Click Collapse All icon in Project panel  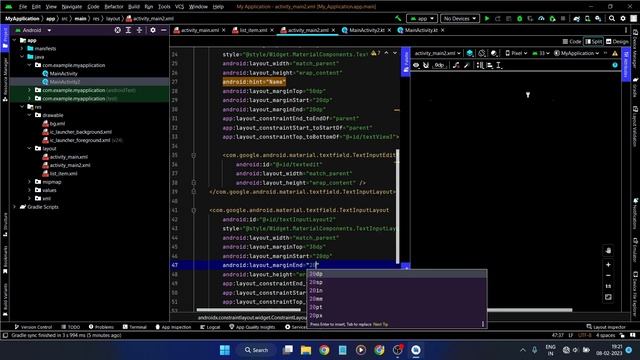coord(139,30)
